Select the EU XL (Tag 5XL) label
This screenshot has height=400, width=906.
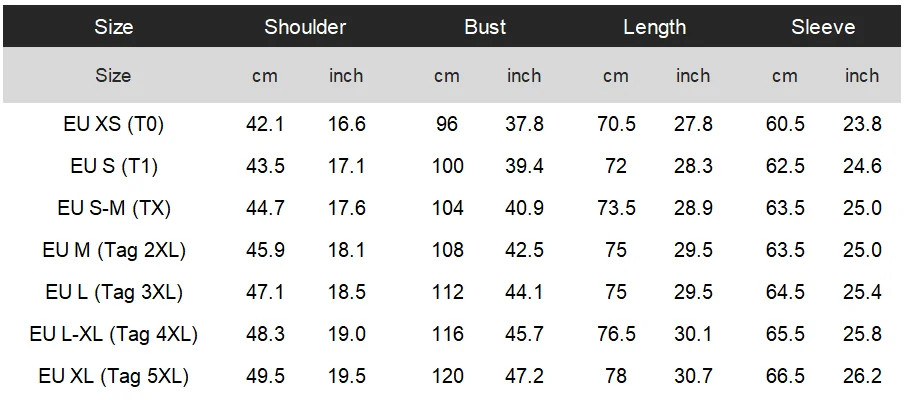[x=114, y=377]
